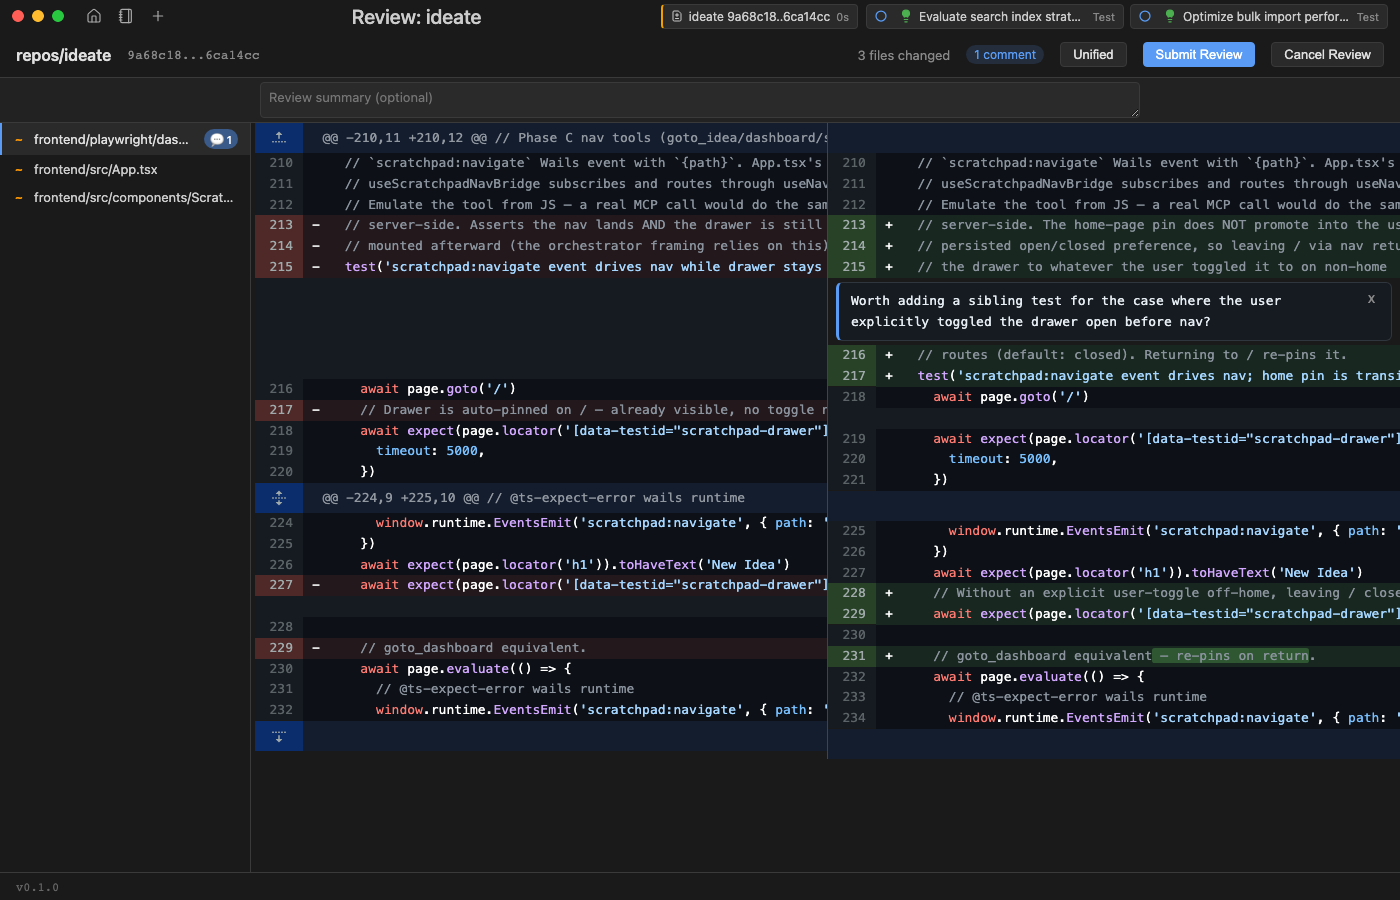Viewport: 1400px width, 900px height.
Task: Click modified marker beside frontend/src/App.tsx
Action: tap(19, 170)
